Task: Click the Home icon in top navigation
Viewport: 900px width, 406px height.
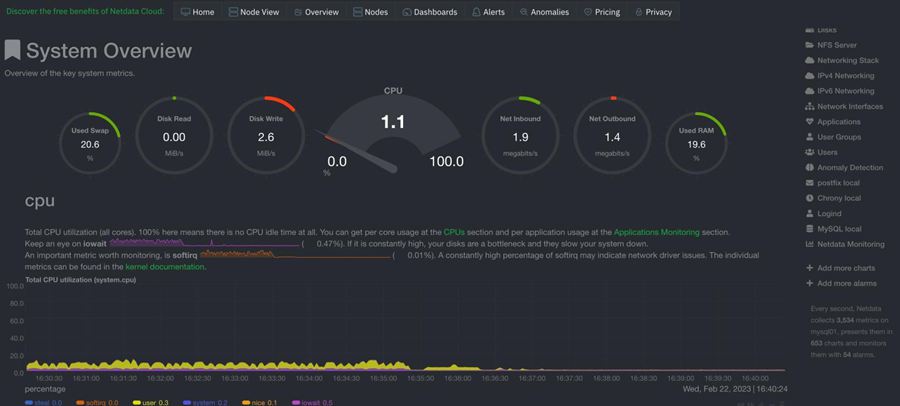Action: coord(186,12)
